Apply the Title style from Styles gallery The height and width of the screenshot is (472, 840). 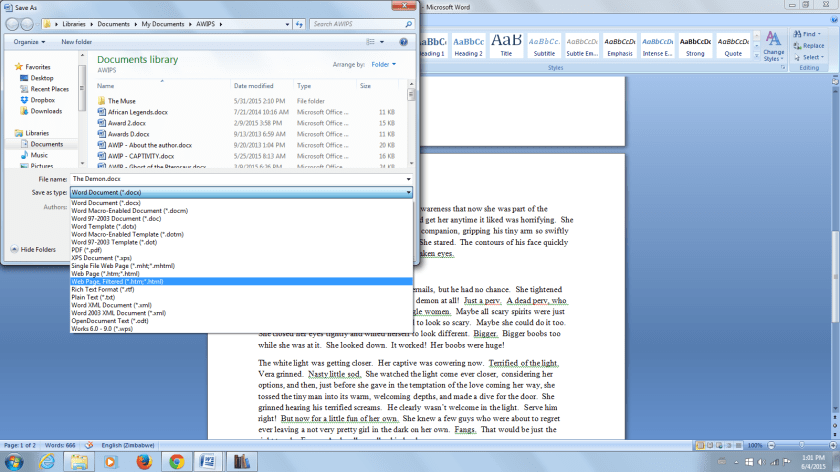click(506, 44)
